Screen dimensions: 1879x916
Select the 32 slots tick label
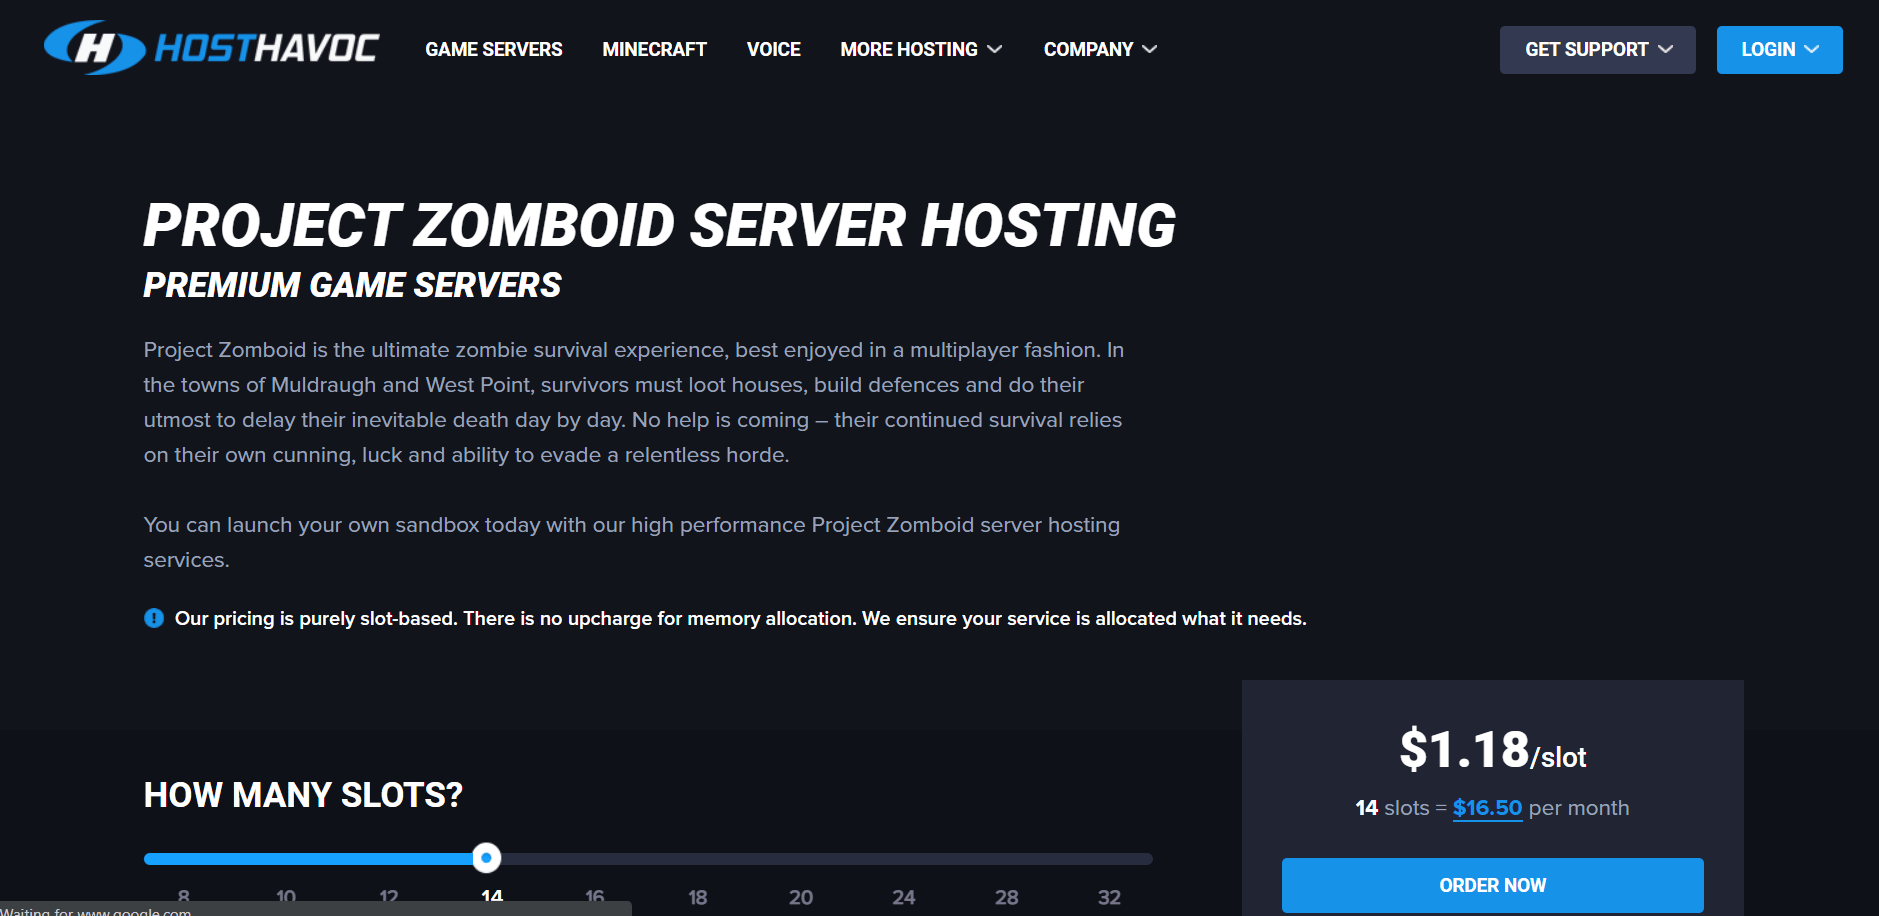point(1109,897)
